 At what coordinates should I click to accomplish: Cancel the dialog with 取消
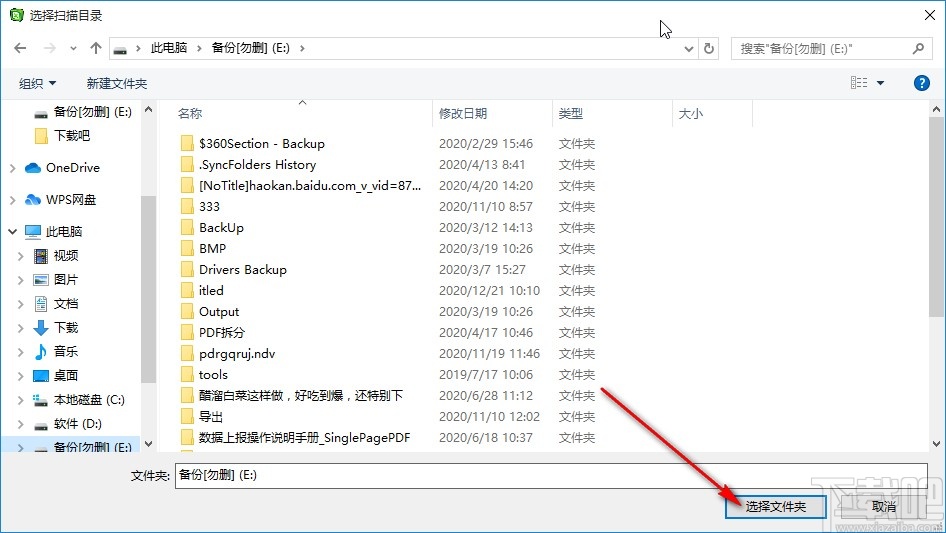tap(884, 506)
